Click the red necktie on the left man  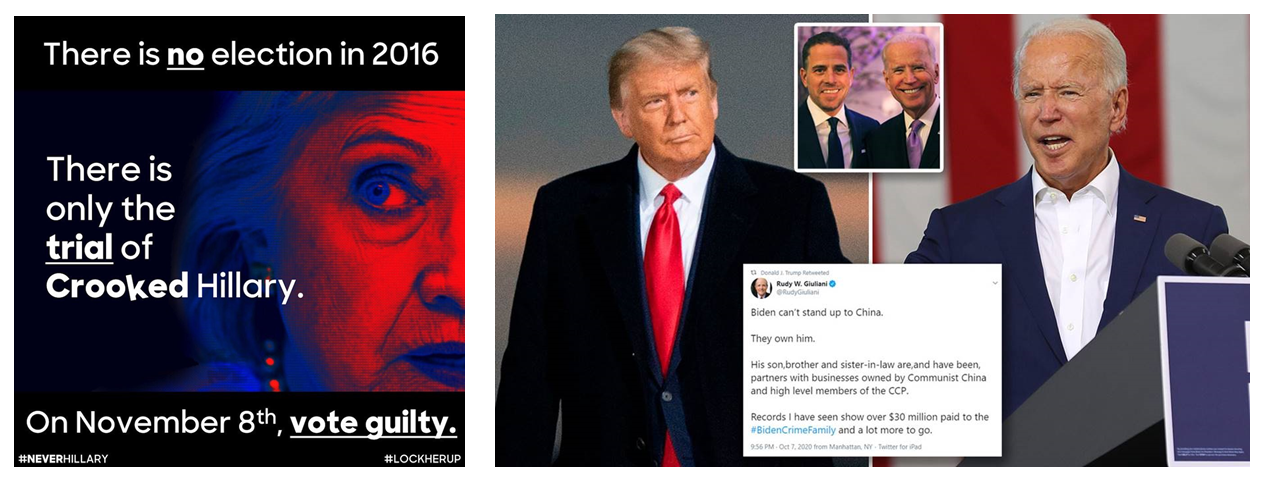click(x=664, y=300)
